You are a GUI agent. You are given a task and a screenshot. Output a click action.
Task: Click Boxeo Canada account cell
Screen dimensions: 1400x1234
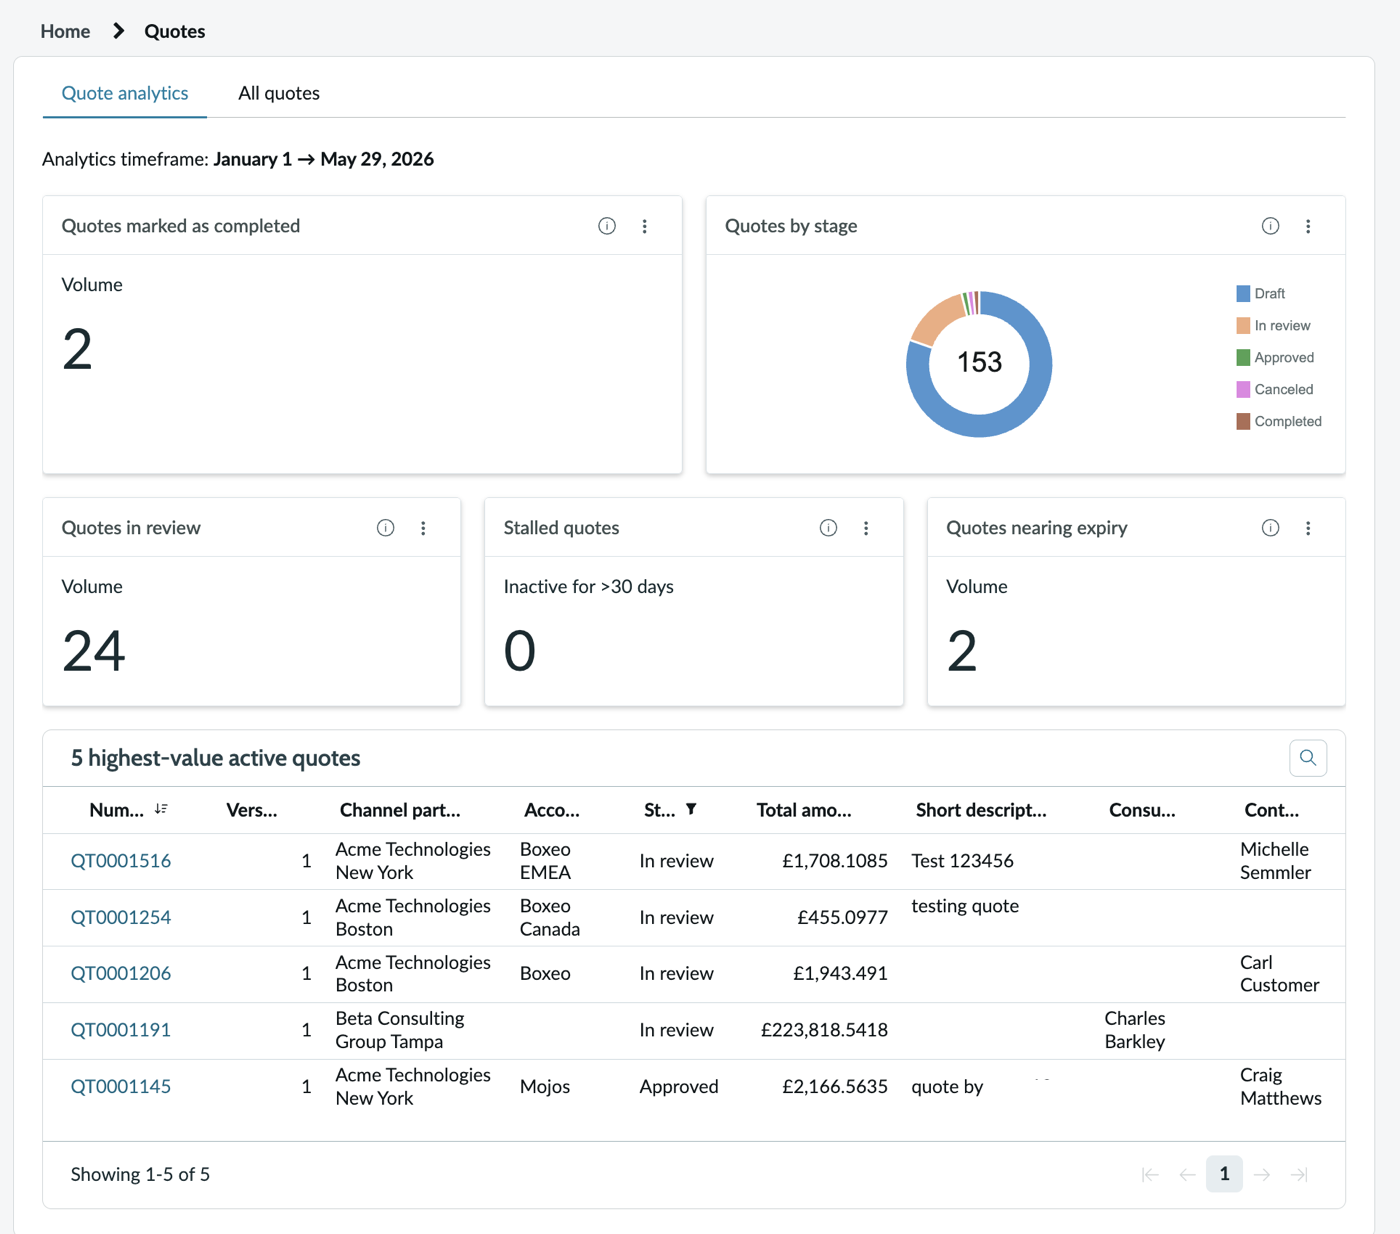[x=550, y=917]
